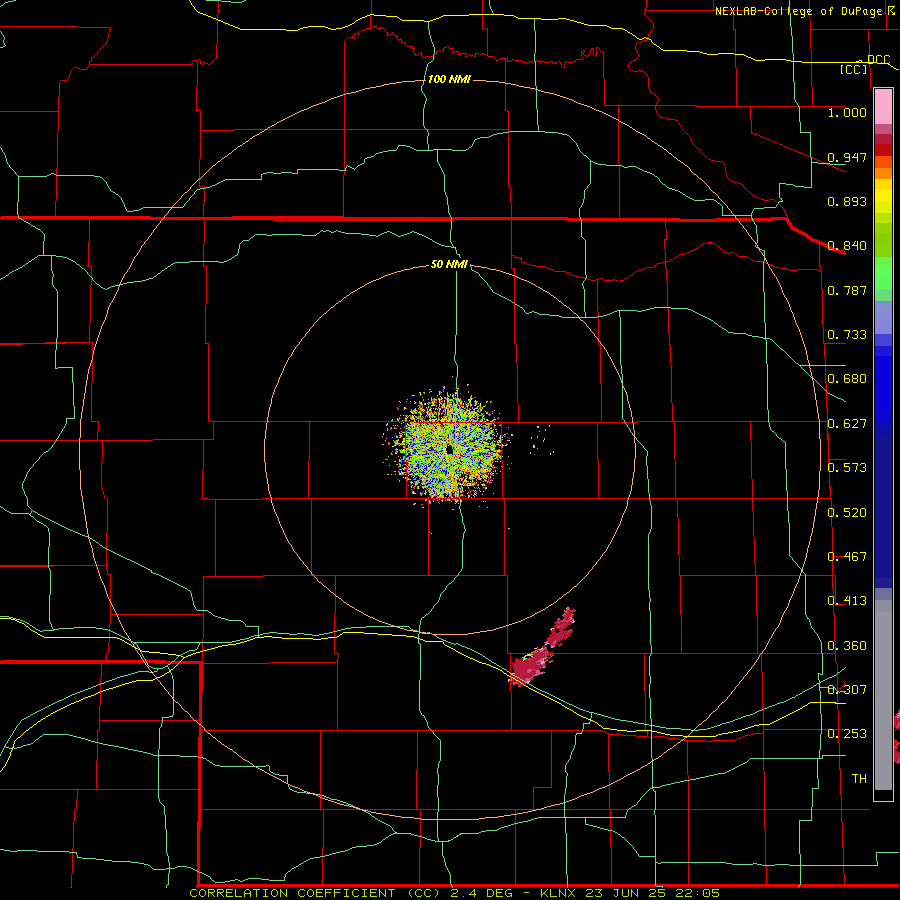Pick the bright green color bar segment
This screenshot has width=900, height=900.
click(x=883, y=273)
